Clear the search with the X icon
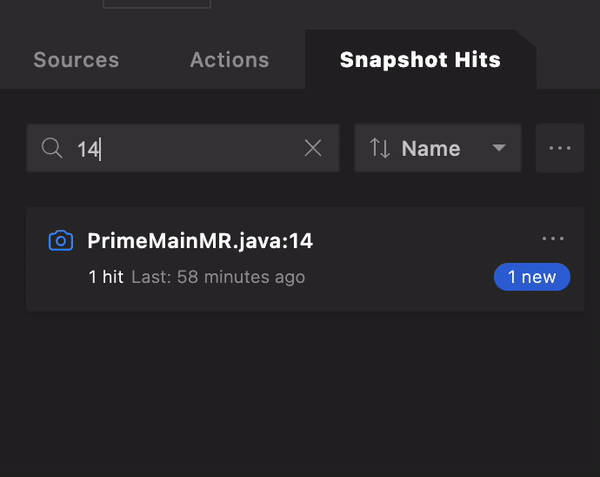Viewport: 600px width, 477px height. 313,149
